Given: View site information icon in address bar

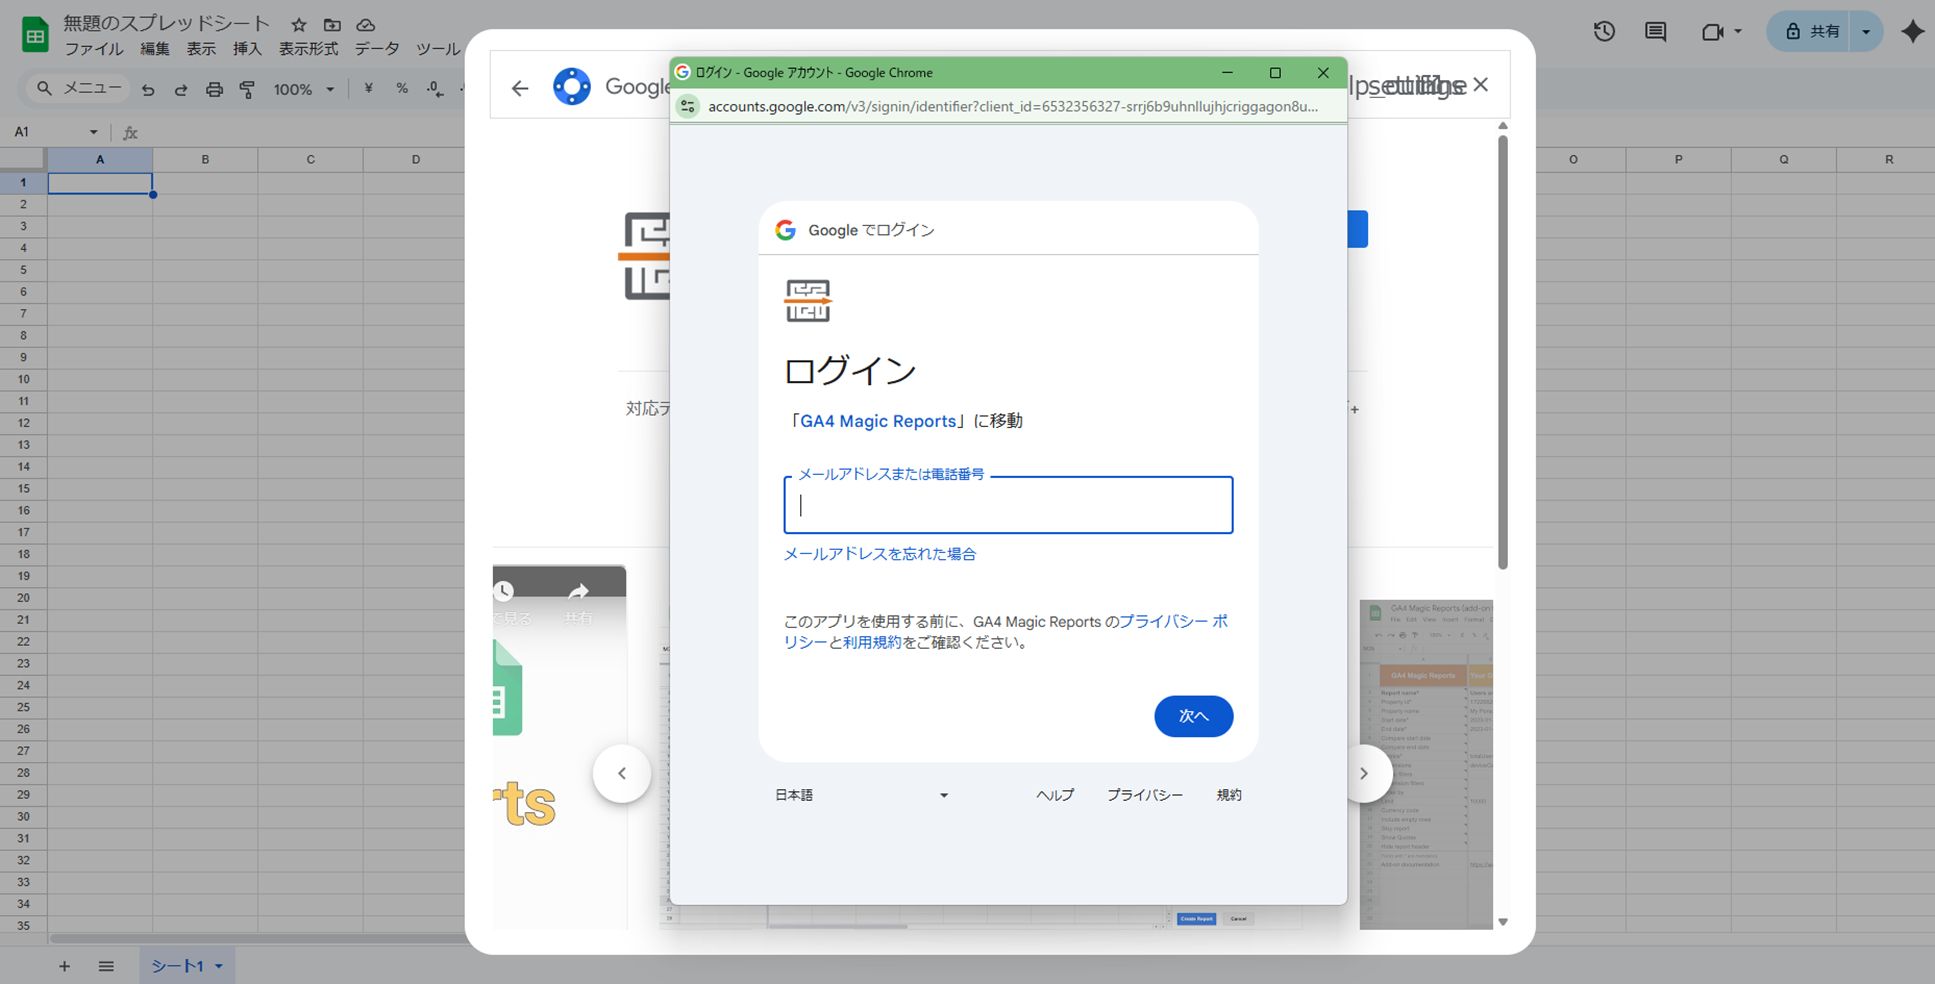Looking at the screenshot, I should 688,106.
